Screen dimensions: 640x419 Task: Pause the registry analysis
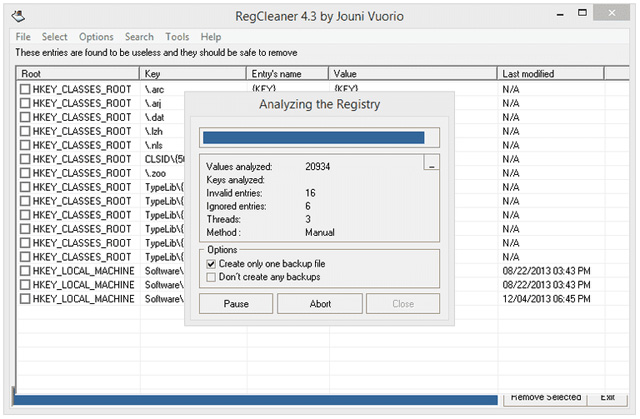point(236,303)
